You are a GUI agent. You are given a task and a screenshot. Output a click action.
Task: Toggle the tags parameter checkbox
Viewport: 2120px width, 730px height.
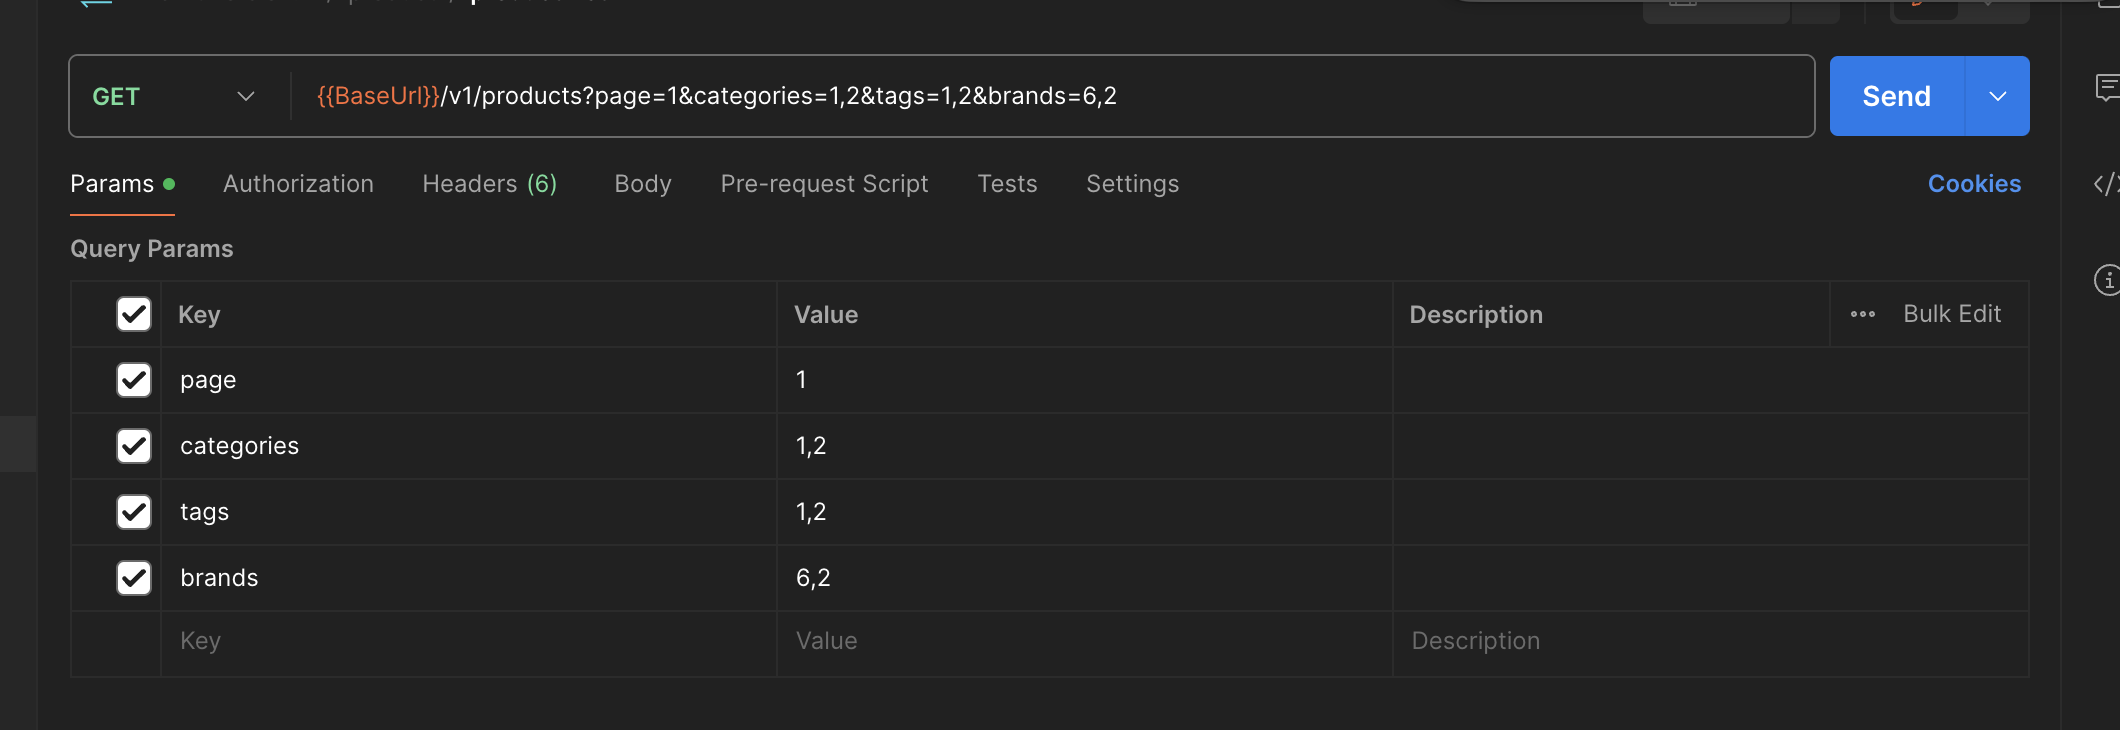[x=134, y=512]
